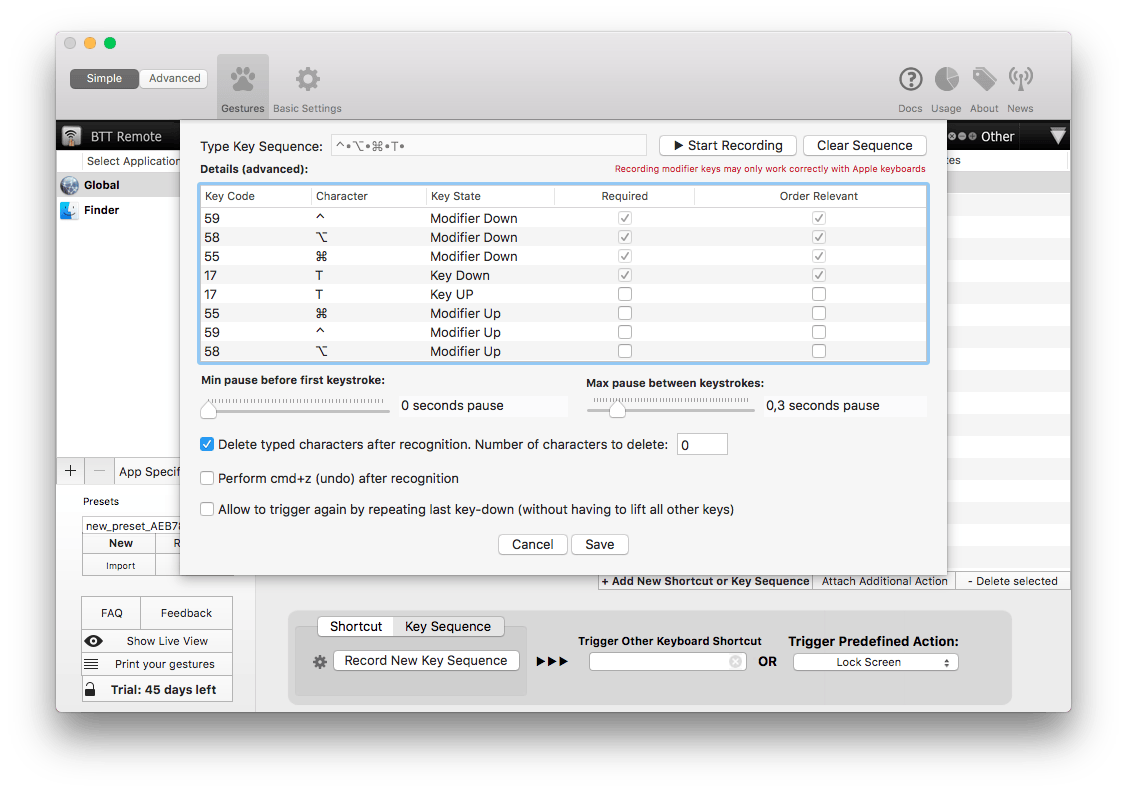This screenshot has height=792, width=1127.
Task: Click Start Recording button
Action: (727, 145)
